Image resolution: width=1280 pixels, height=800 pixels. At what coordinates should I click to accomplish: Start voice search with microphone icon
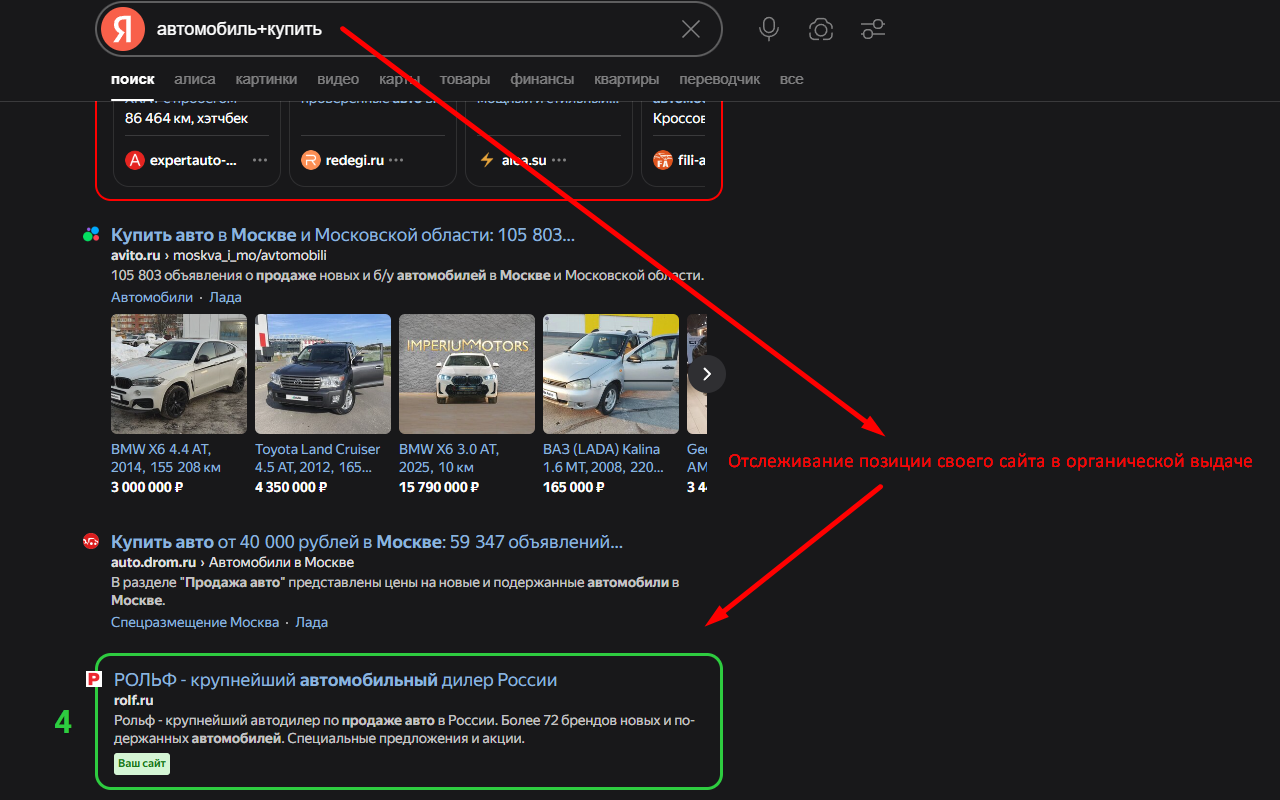pos(769,29)
